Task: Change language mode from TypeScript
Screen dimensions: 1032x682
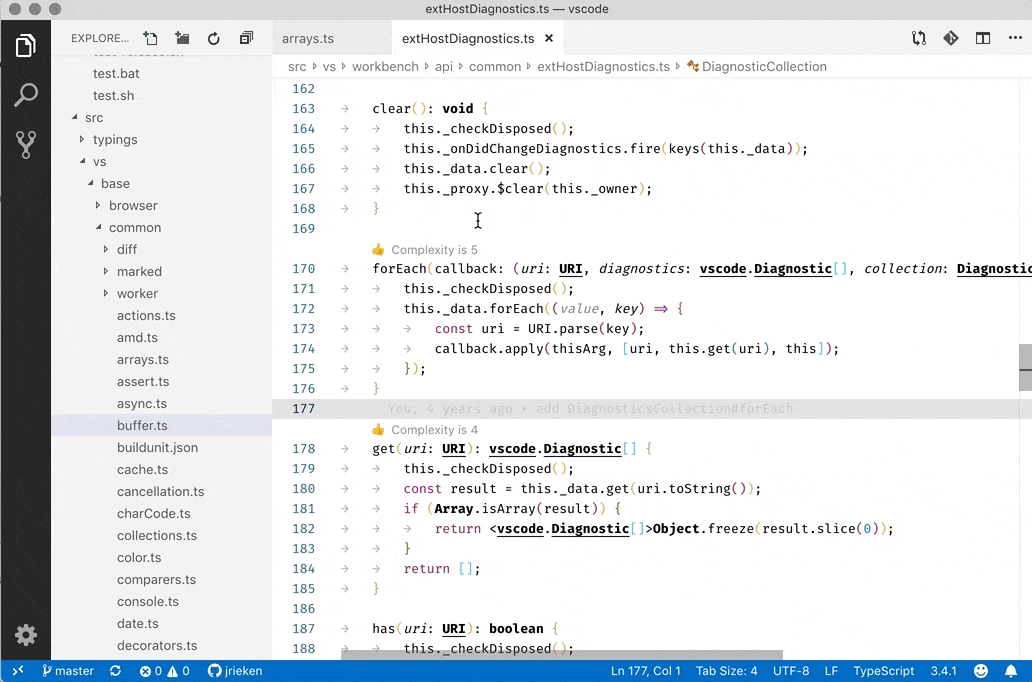Action: (x=883, y=671)
